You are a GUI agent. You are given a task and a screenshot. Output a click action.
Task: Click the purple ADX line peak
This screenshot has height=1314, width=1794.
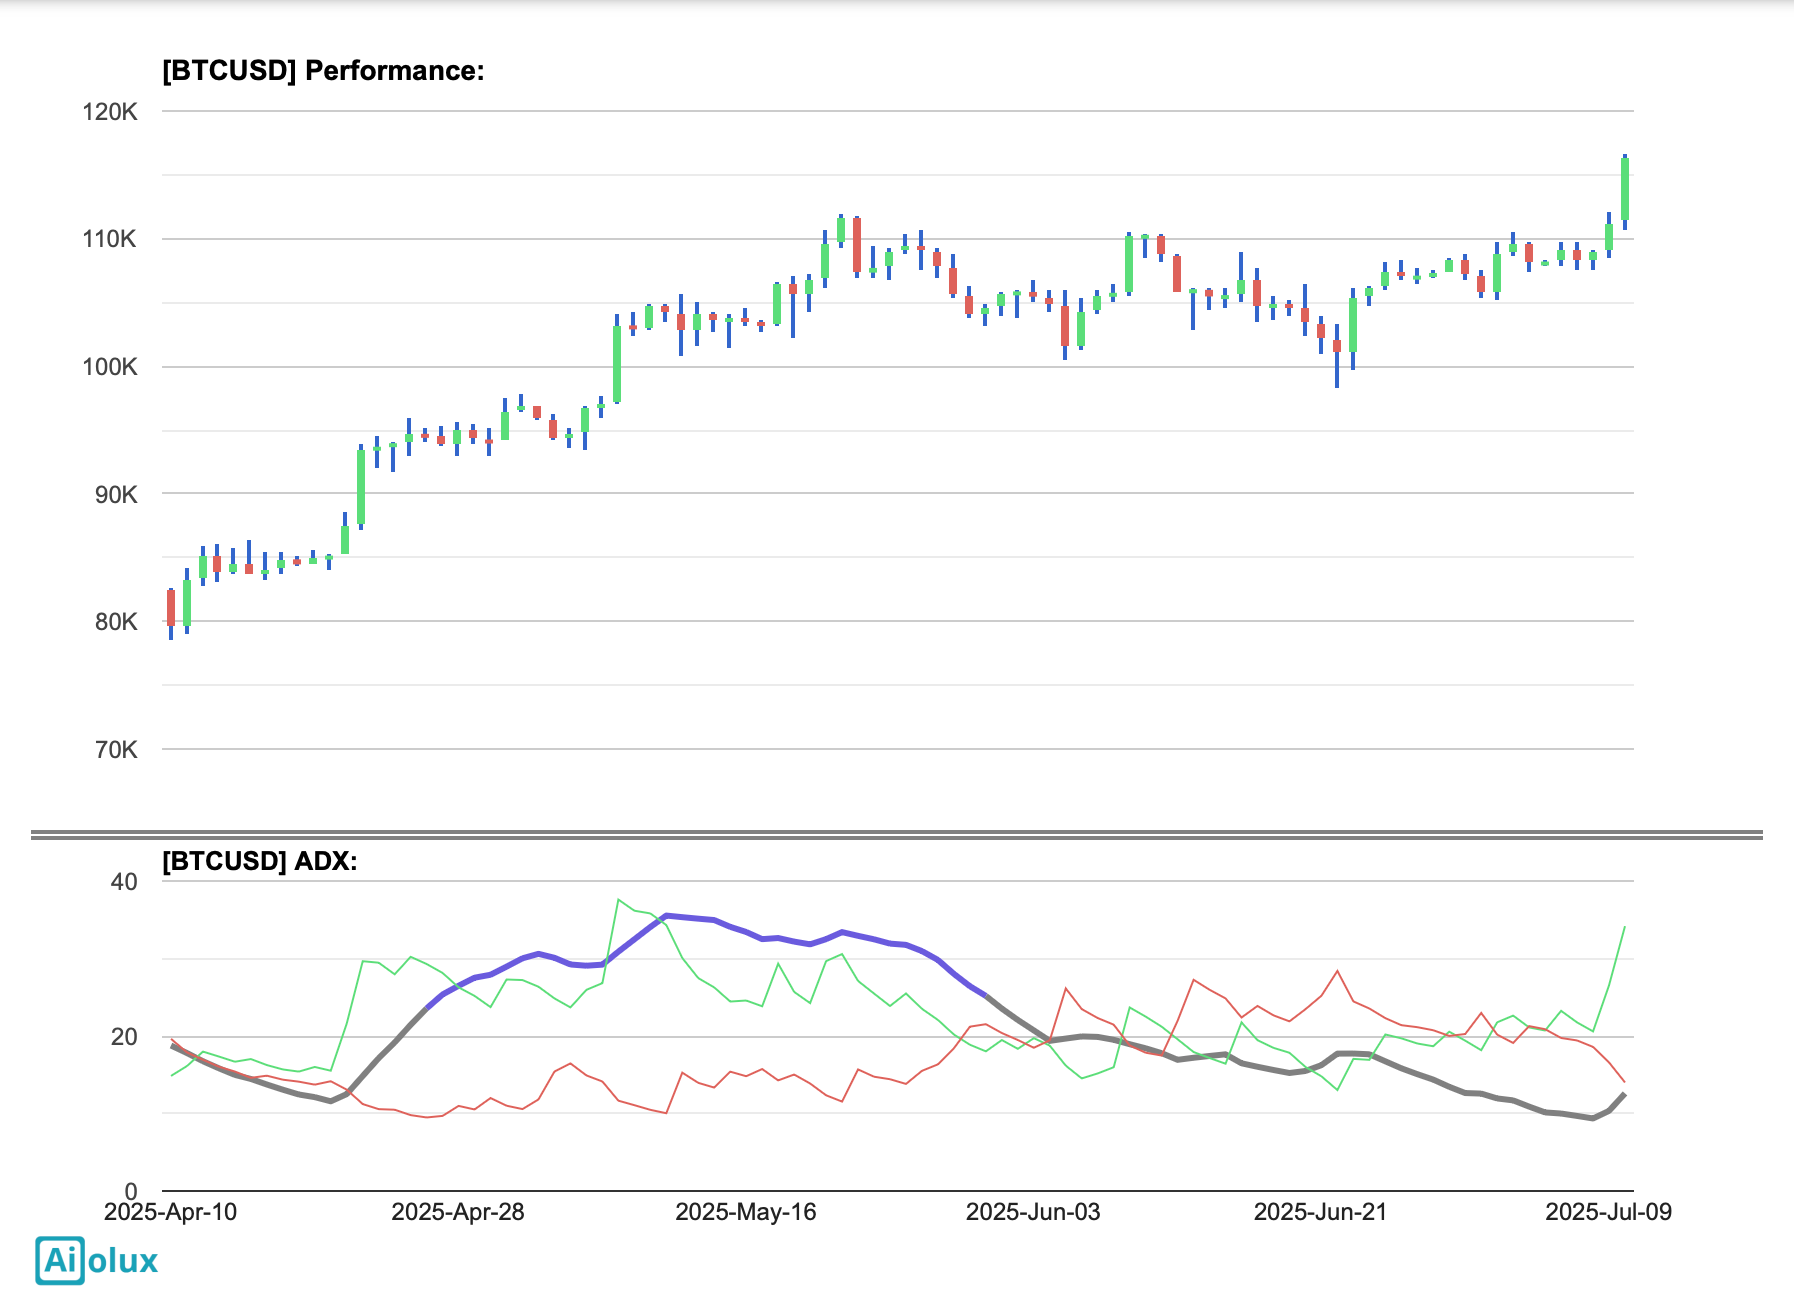(667, 916)
